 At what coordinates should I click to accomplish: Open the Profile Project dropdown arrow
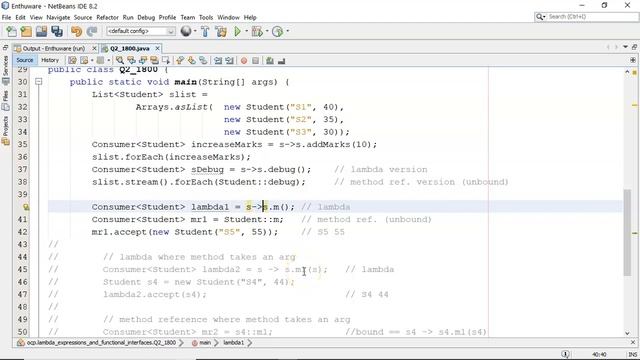click(x=287, y=31)
